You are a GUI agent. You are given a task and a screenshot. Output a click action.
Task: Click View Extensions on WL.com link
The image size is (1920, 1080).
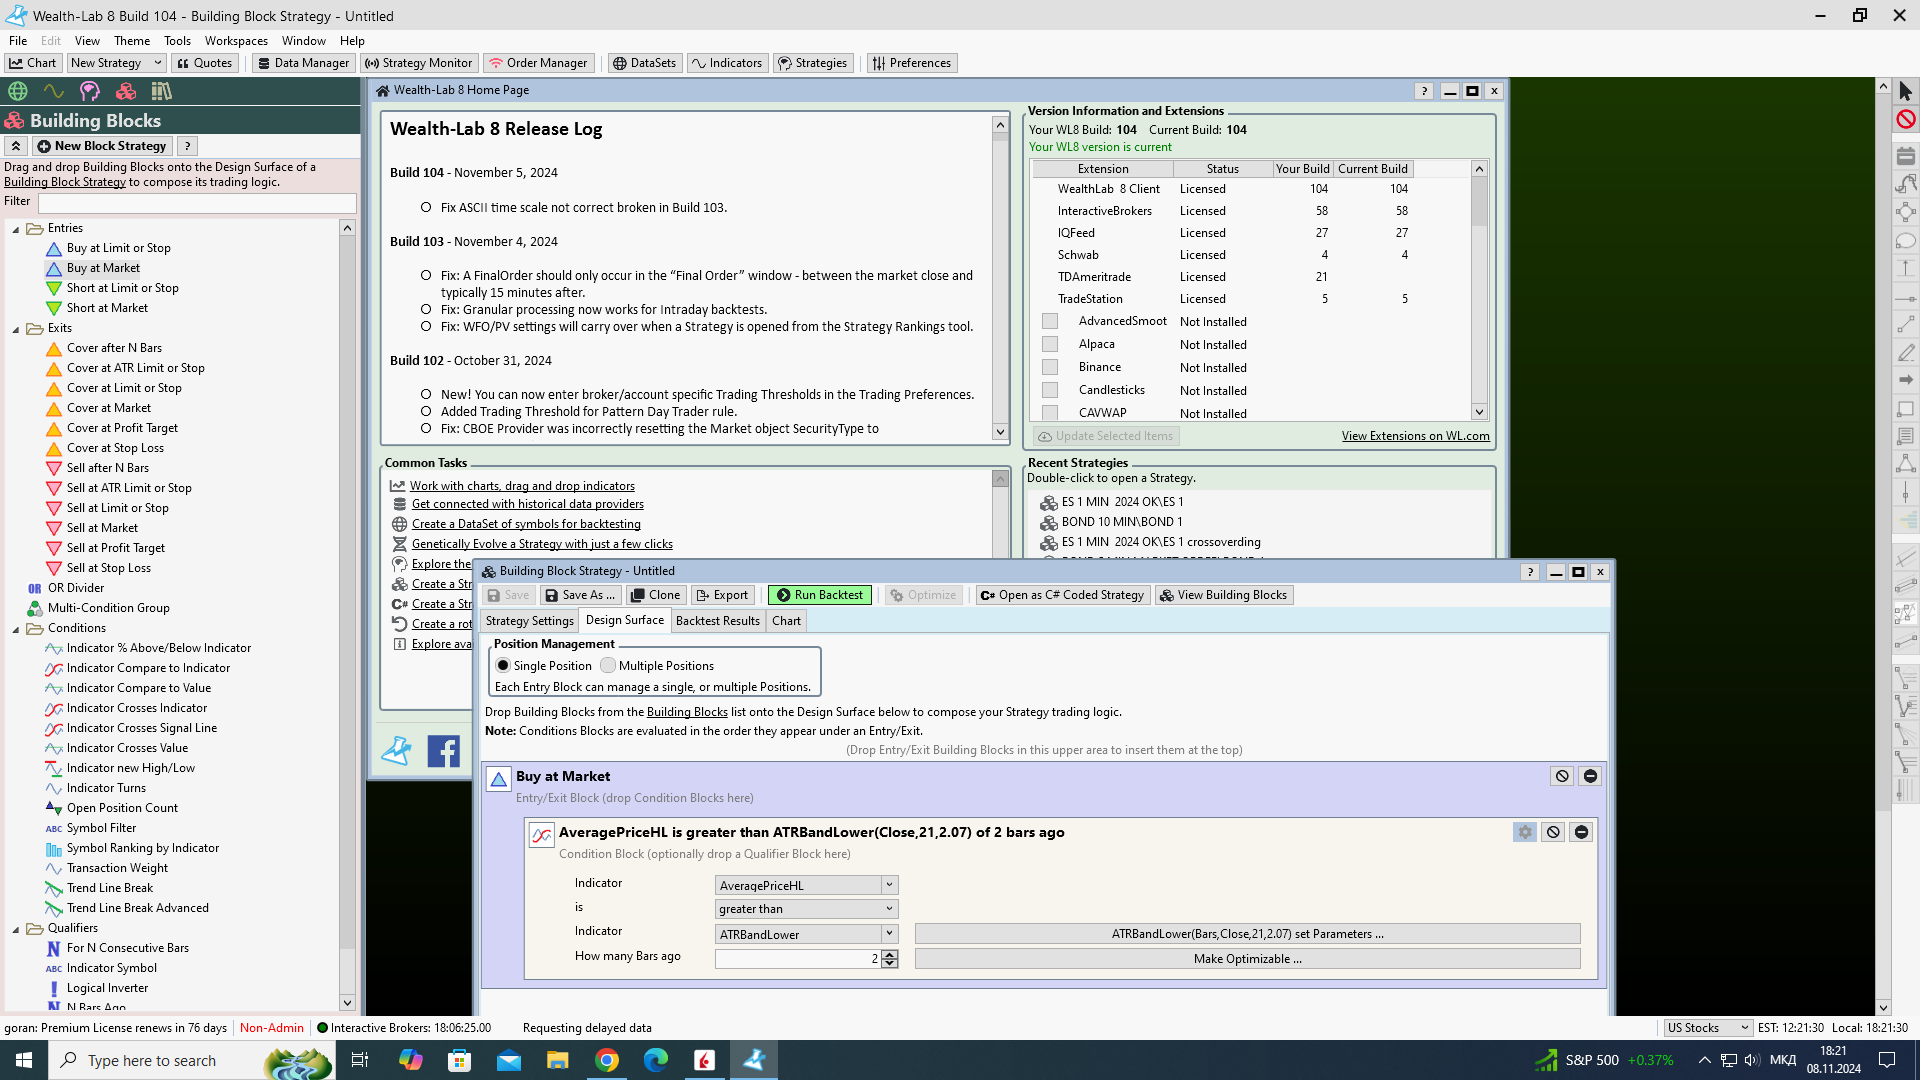tap(1415, 436)
